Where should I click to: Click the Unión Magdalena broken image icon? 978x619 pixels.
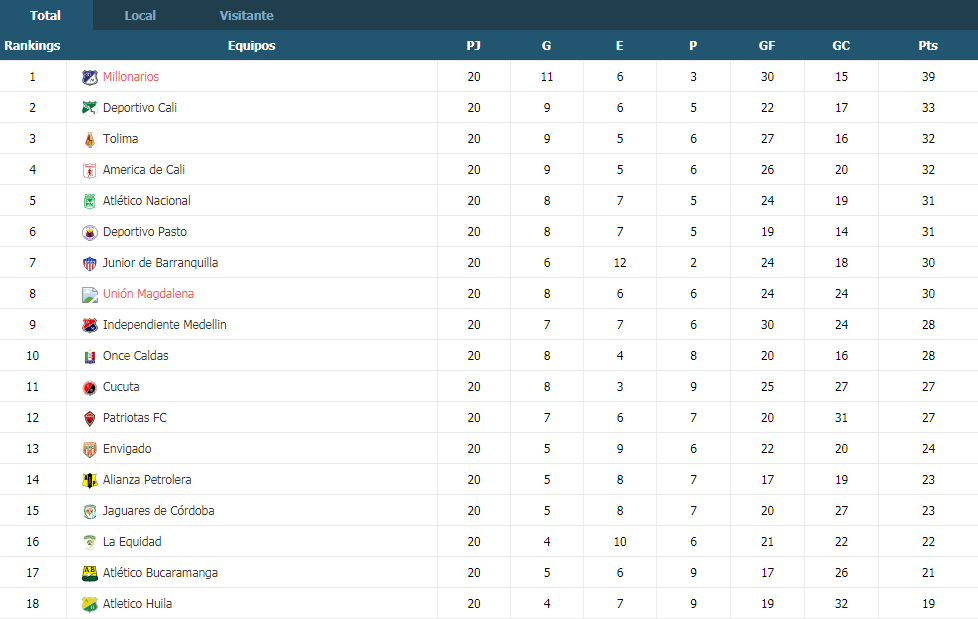90,295
